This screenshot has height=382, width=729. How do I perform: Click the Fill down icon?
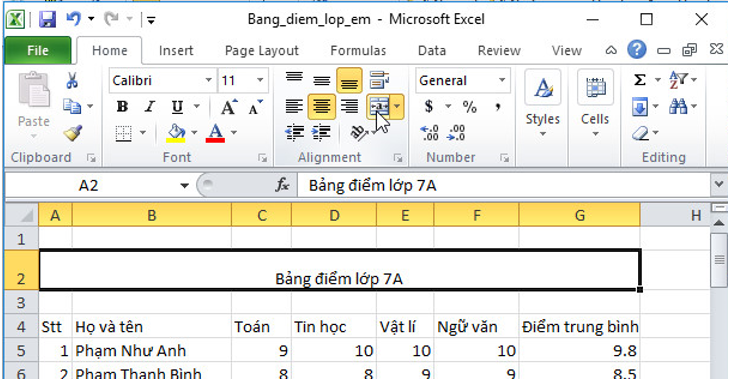pyautogui.click(x=640, y=107)
